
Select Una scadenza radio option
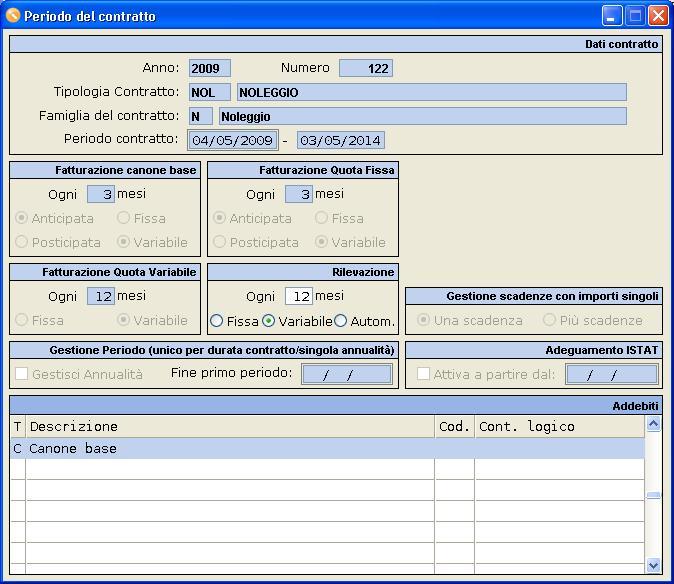point(423,320)
